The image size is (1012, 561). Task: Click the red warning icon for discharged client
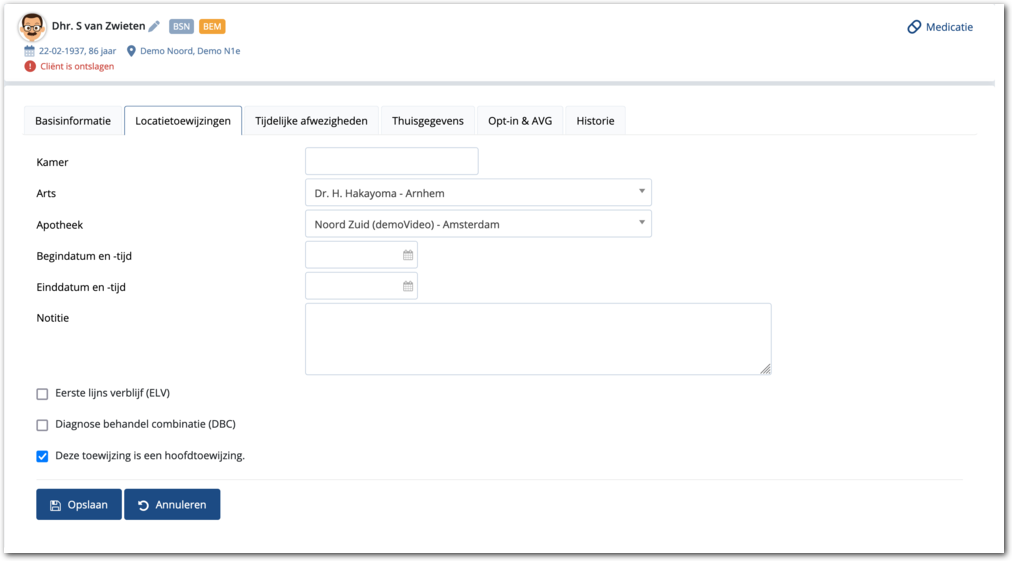tap(30, 66)
